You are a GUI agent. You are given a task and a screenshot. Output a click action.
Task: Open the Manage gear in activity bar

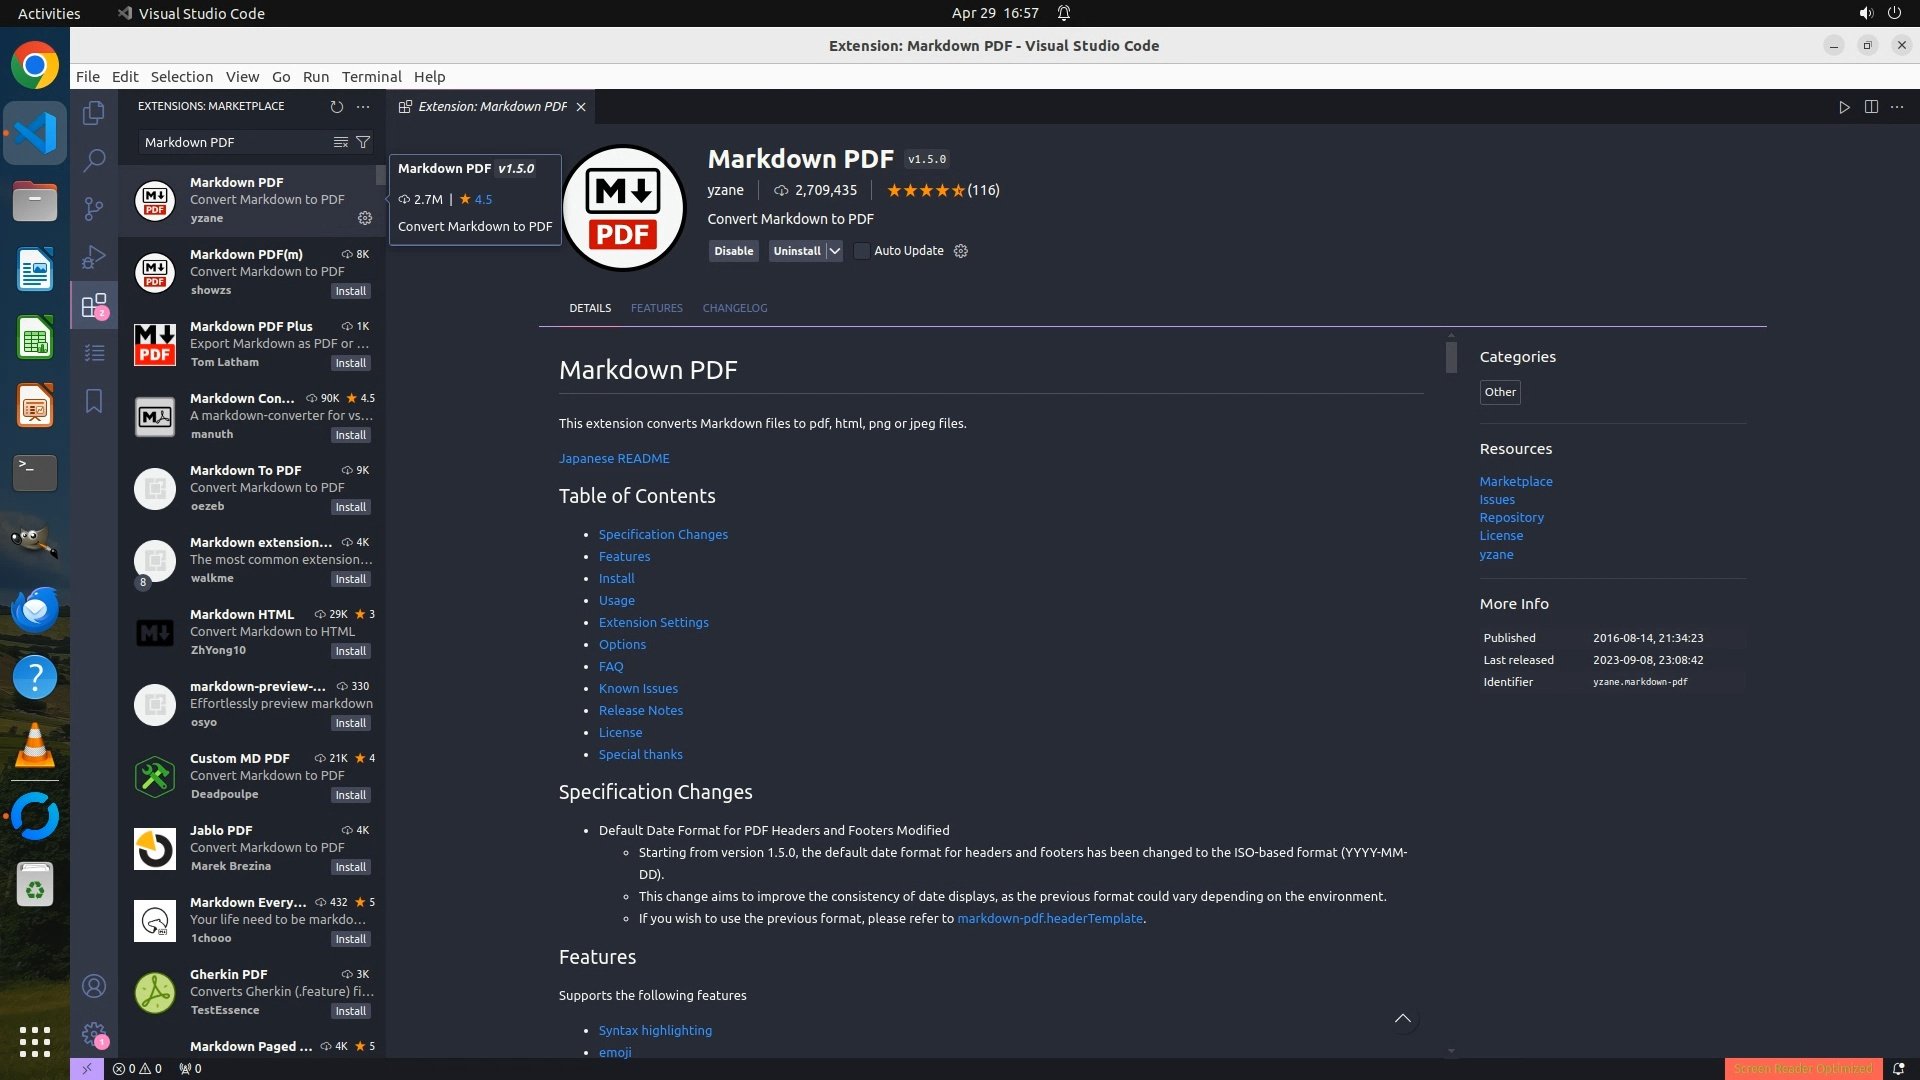(94, 1033)
